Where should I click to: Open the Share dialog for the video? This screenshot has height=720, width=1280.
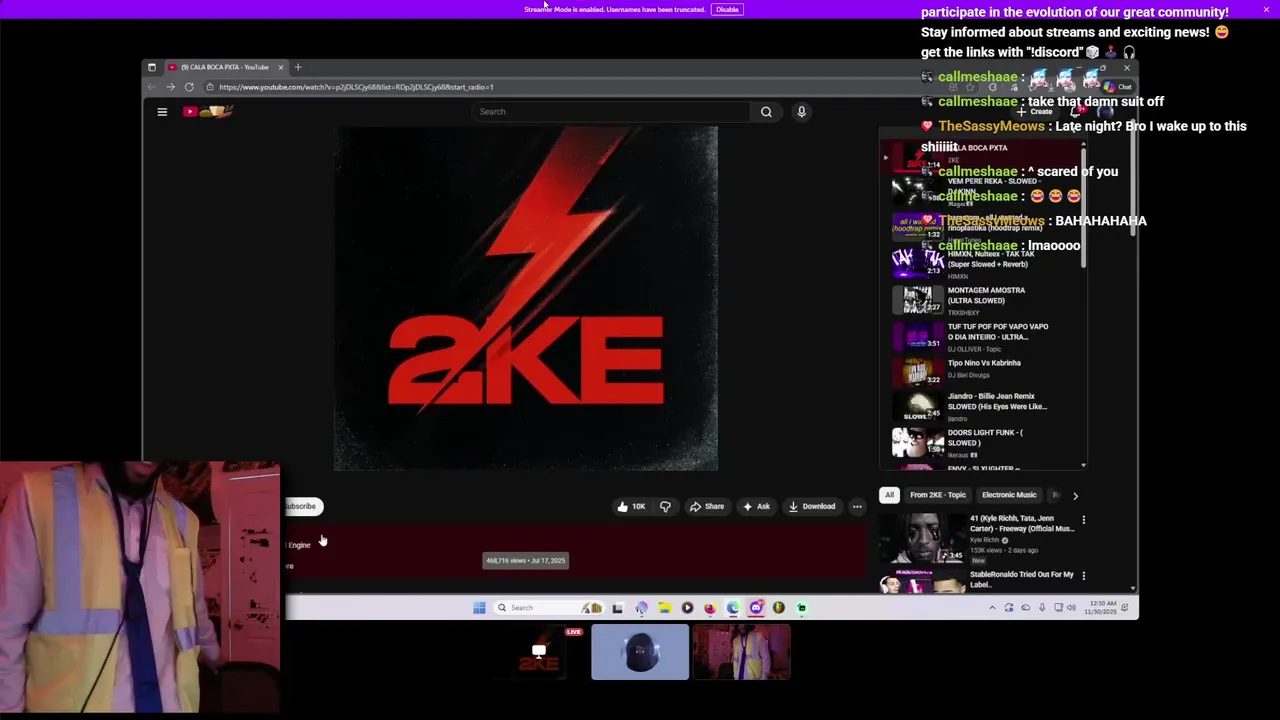(706, 506)
